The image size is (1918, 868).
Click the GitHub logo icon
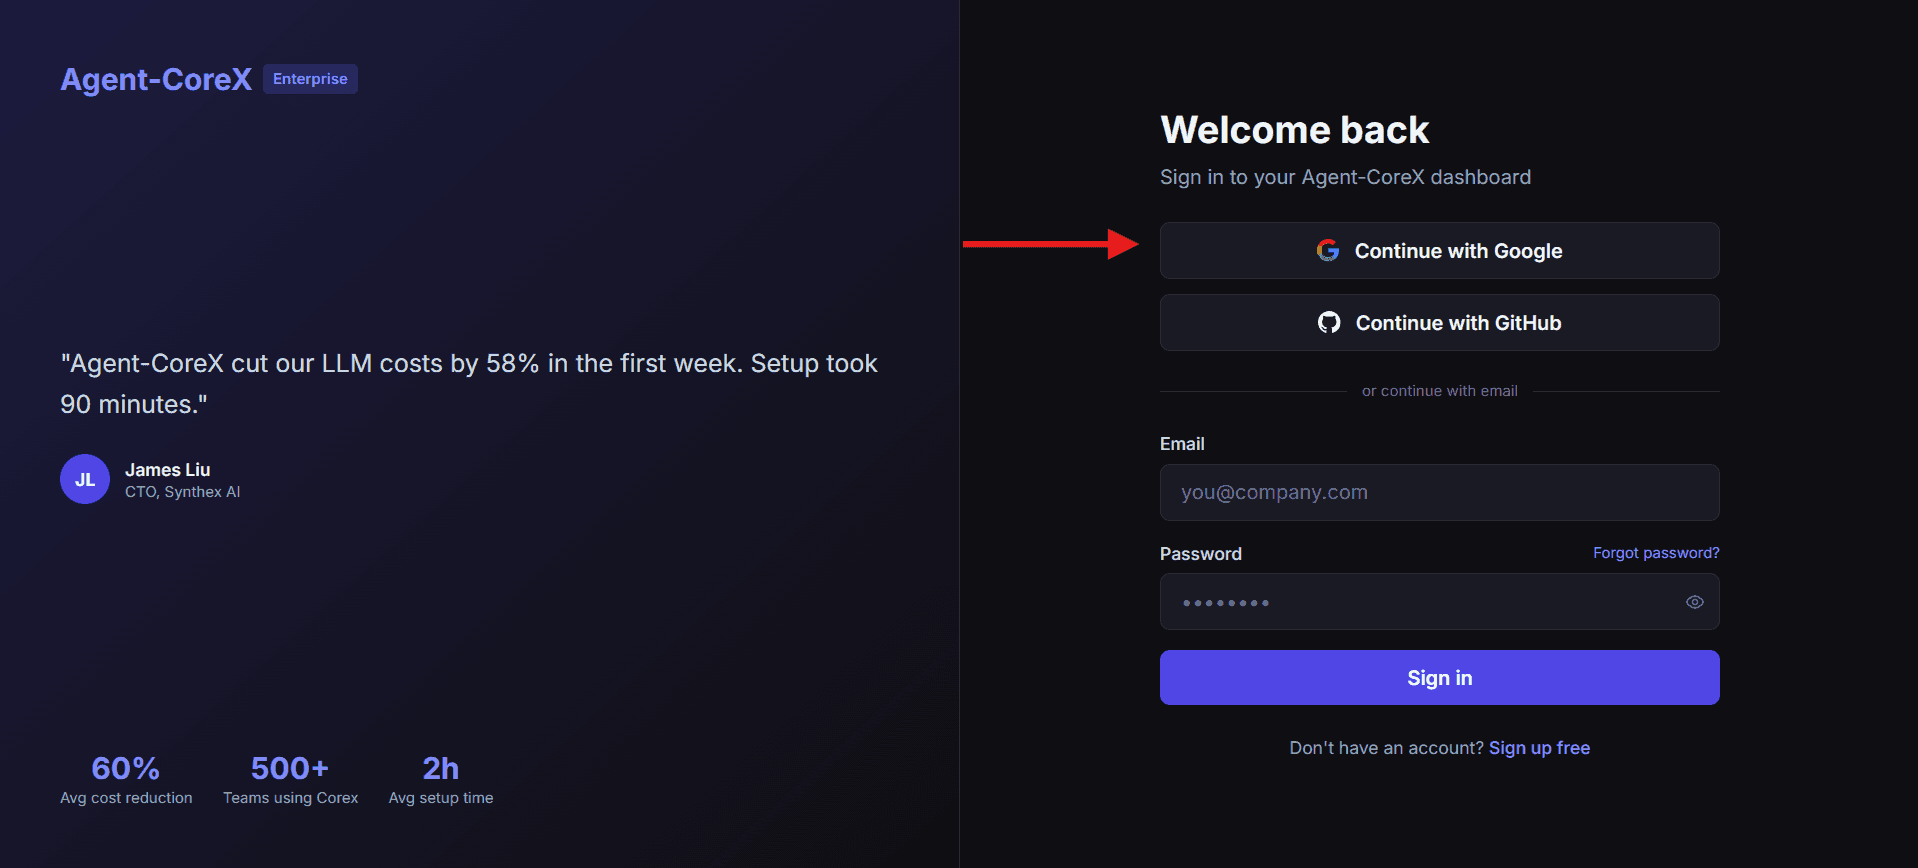(x=1328, y=322)
